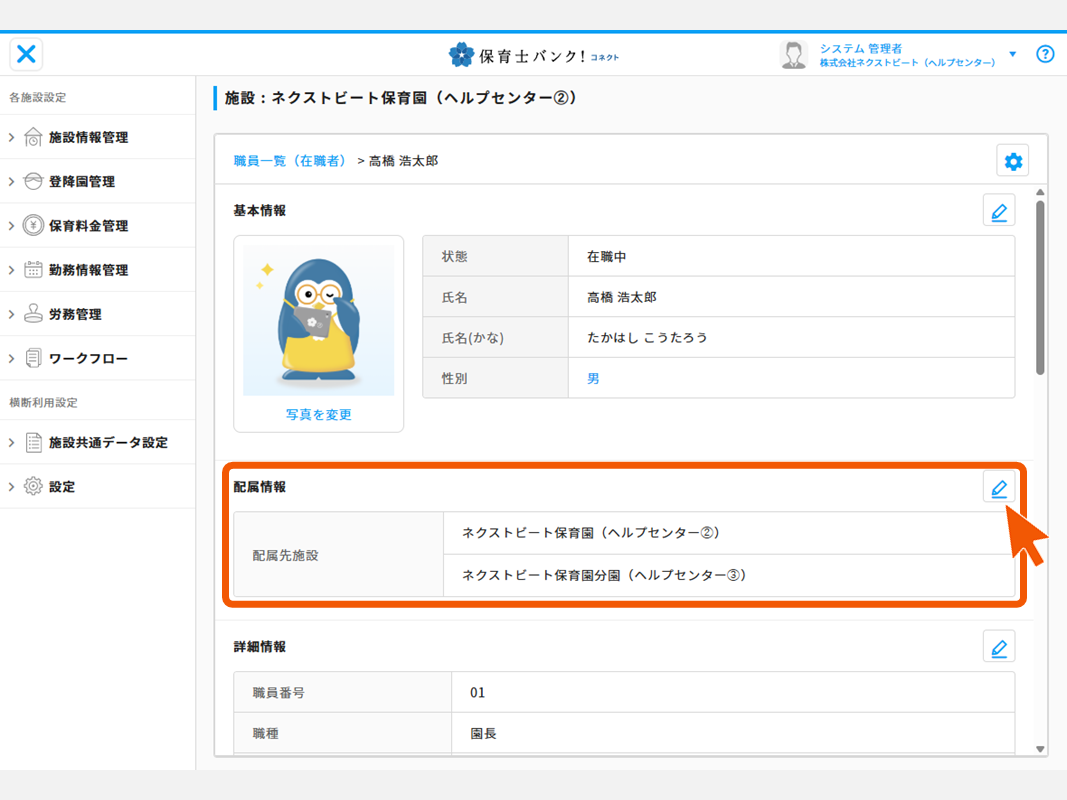Viewport: 1067px width, 800px height.
Task: Edit basic info with the pencil icon
Action: pyautogui.click(x=998, y=211)
